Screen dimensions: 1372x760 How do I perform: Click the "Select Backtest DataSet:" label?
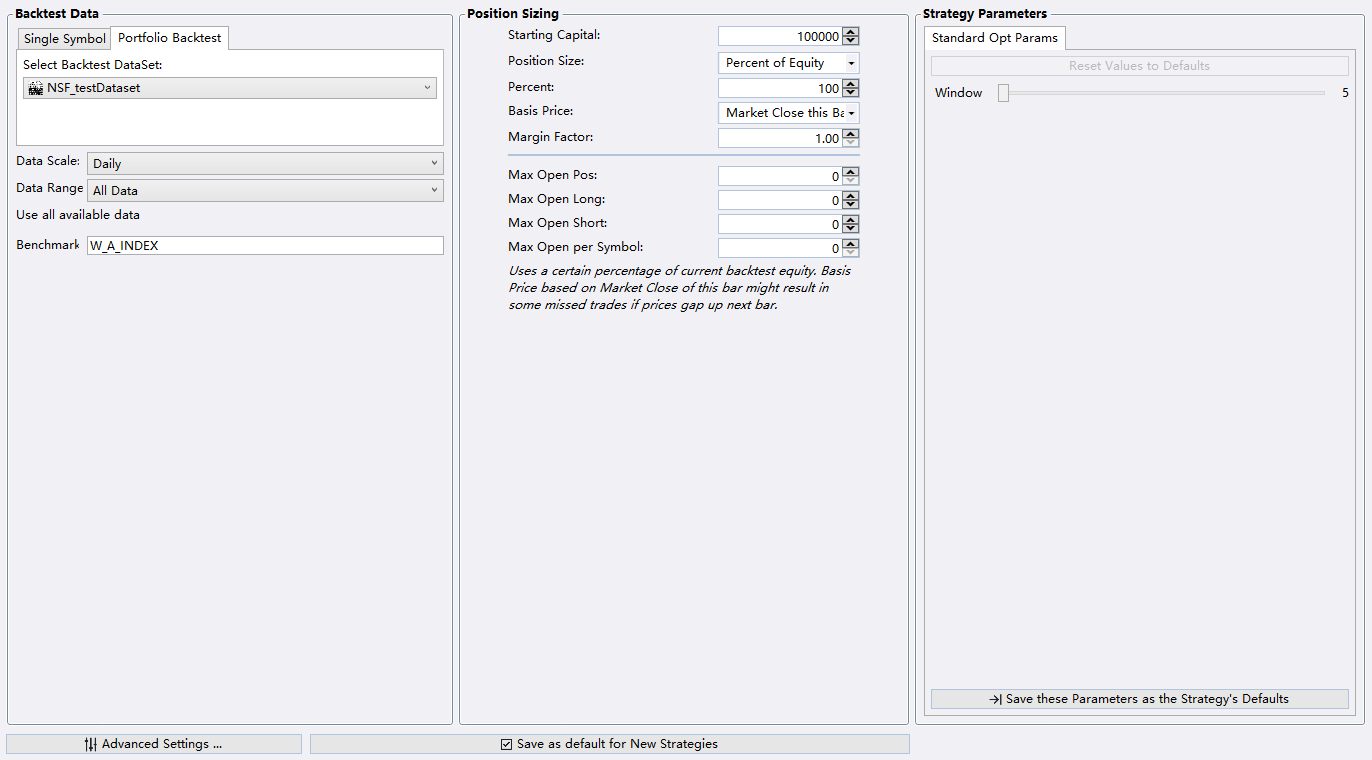click(92, 64)
